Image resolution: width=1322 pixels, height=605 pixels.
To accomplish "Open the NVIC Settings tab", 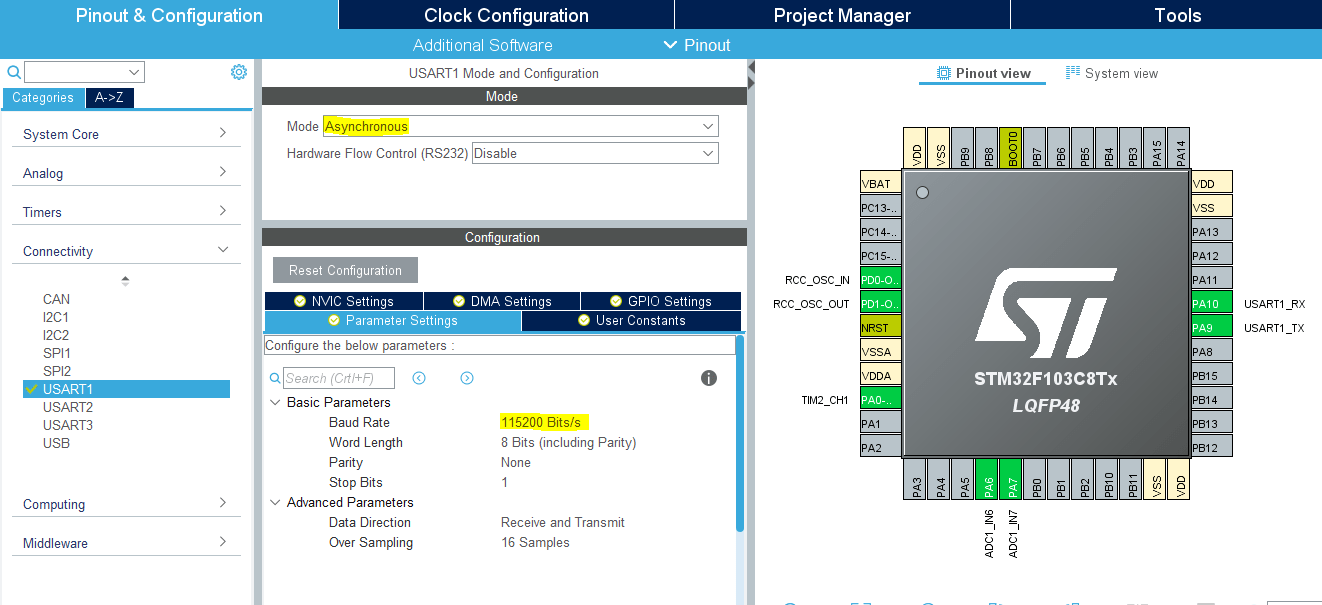I will click(x=343, y=301).
